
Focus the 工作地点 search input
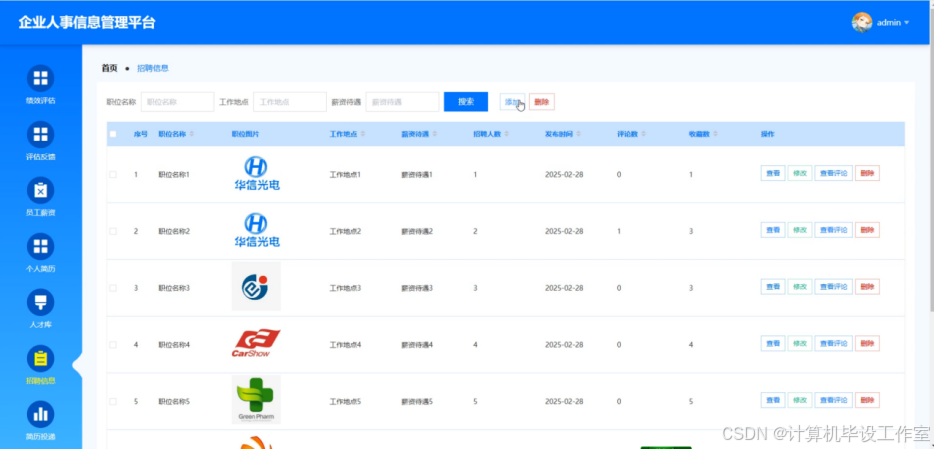coord(290,102)
